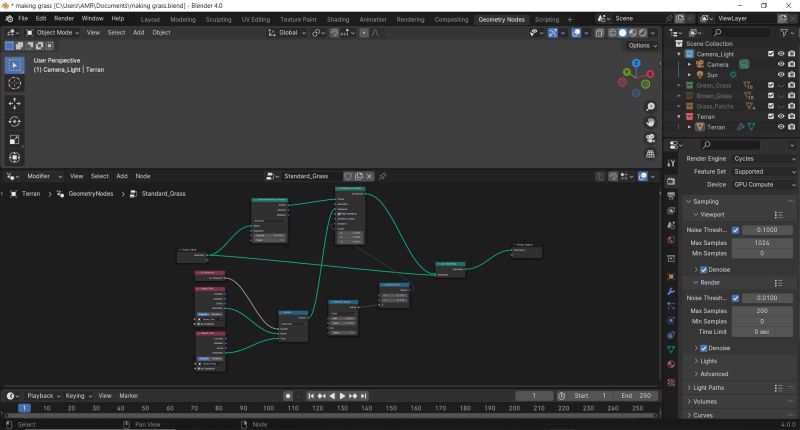Activate the Scale tool
Screen dimensions: 800x430
coord(14,140)
